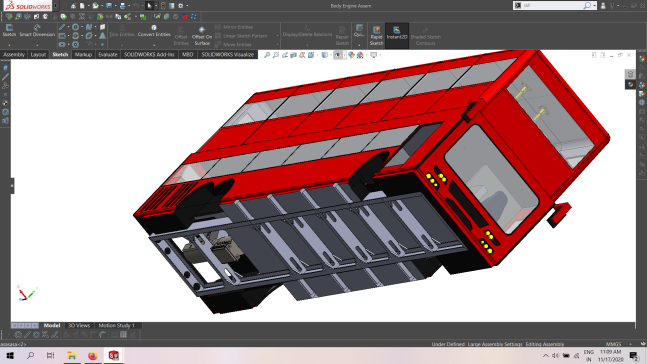Open the Display Style cube icon
The image size is (647, 364).
325,55
